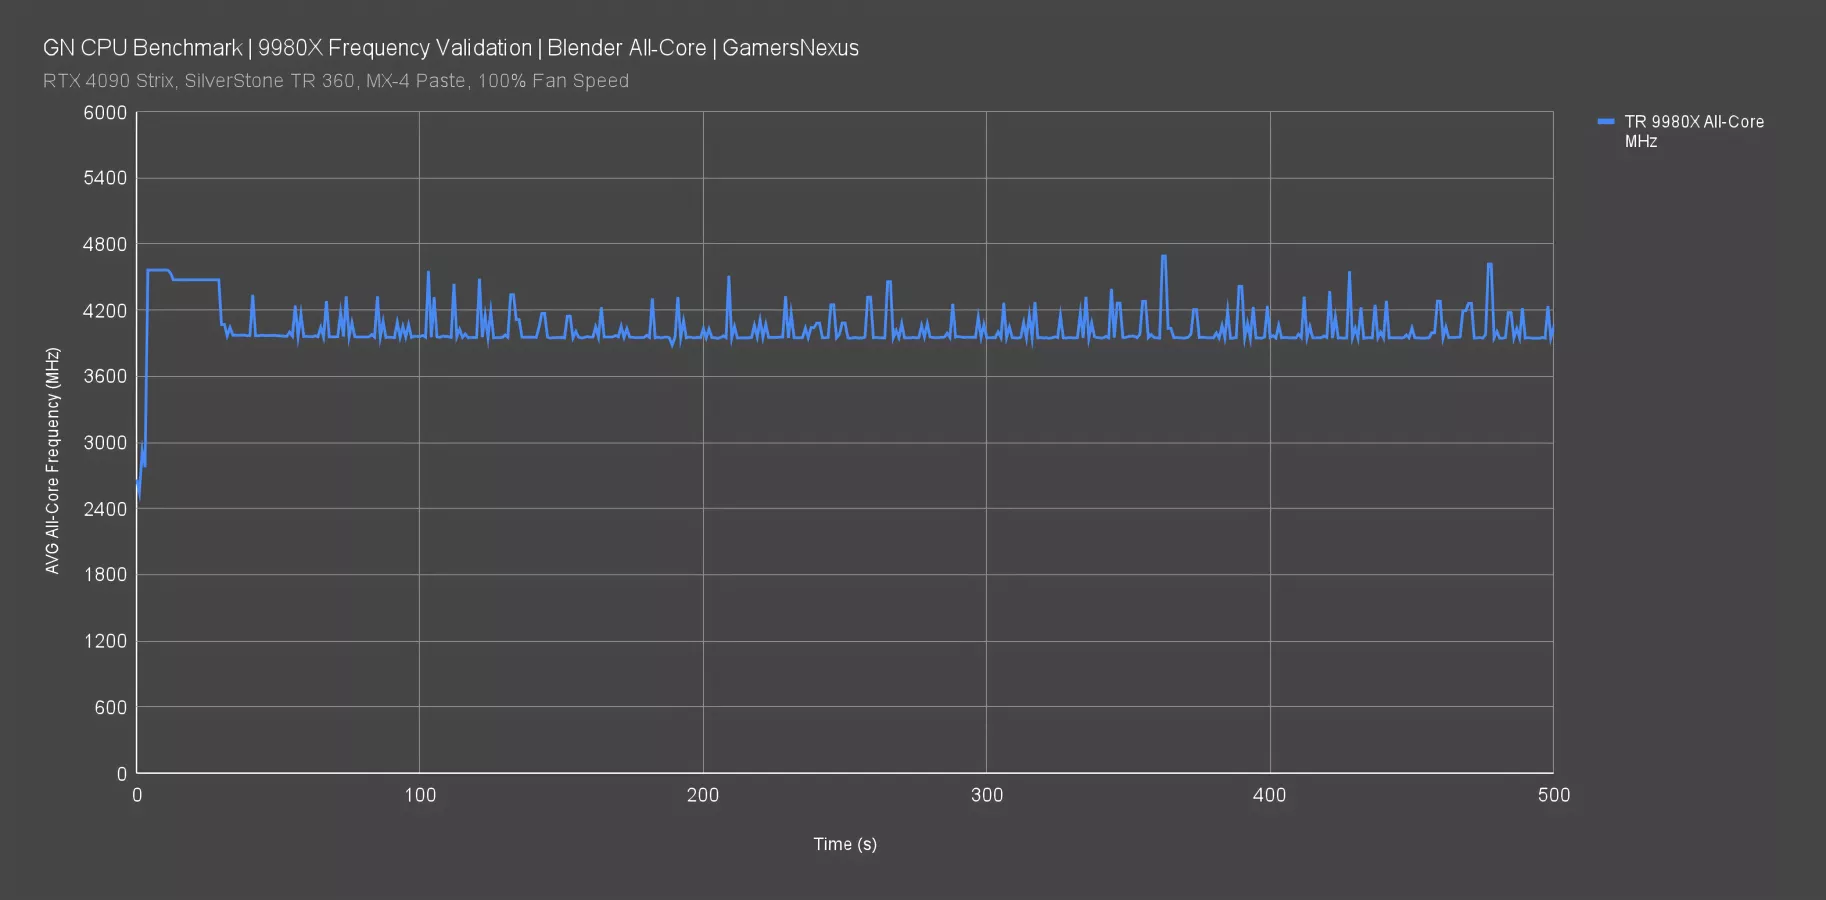The width and height of the screenshot is (1826, 900).
Task: Click the 3000 y-axis tick label
Action: click(x=105, y=443)
